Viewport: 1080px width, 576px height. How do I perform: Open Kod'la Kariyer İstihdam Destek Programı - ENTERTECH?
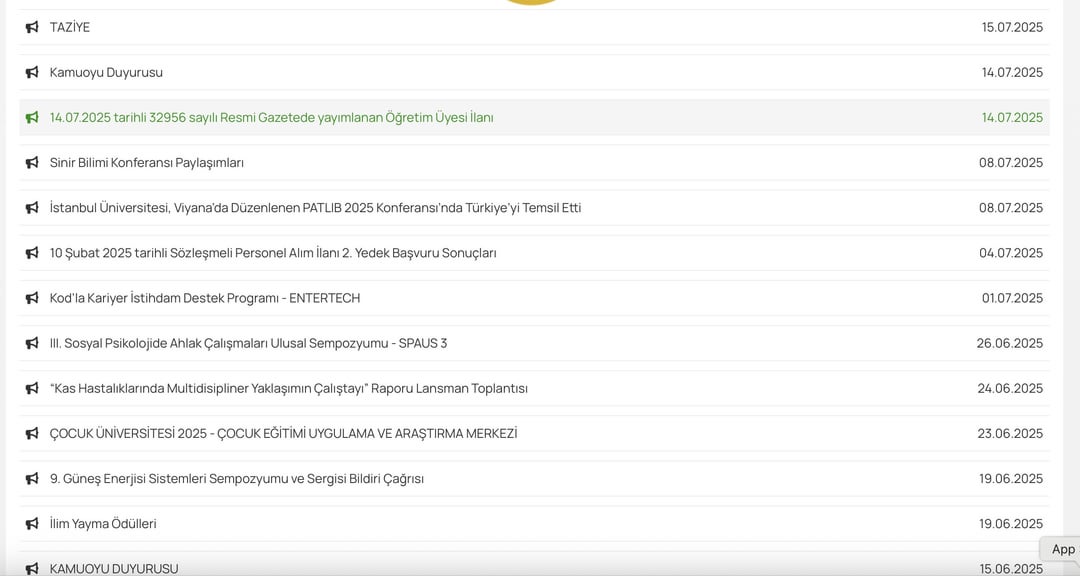(x=205, y=298)
